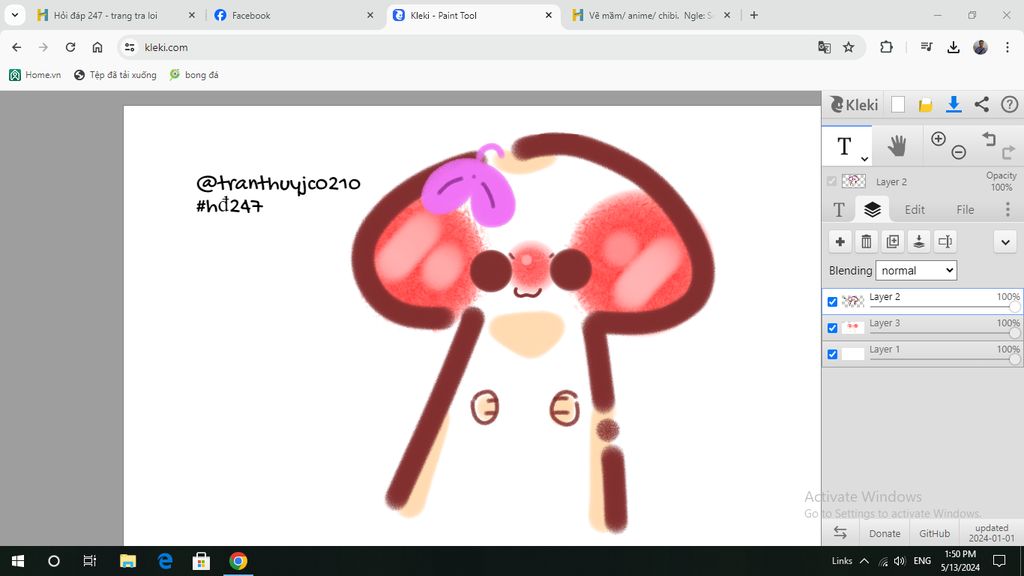Open Home.vn bookmark
This screenshot has height=576, width=1024.
coord(35,74)
